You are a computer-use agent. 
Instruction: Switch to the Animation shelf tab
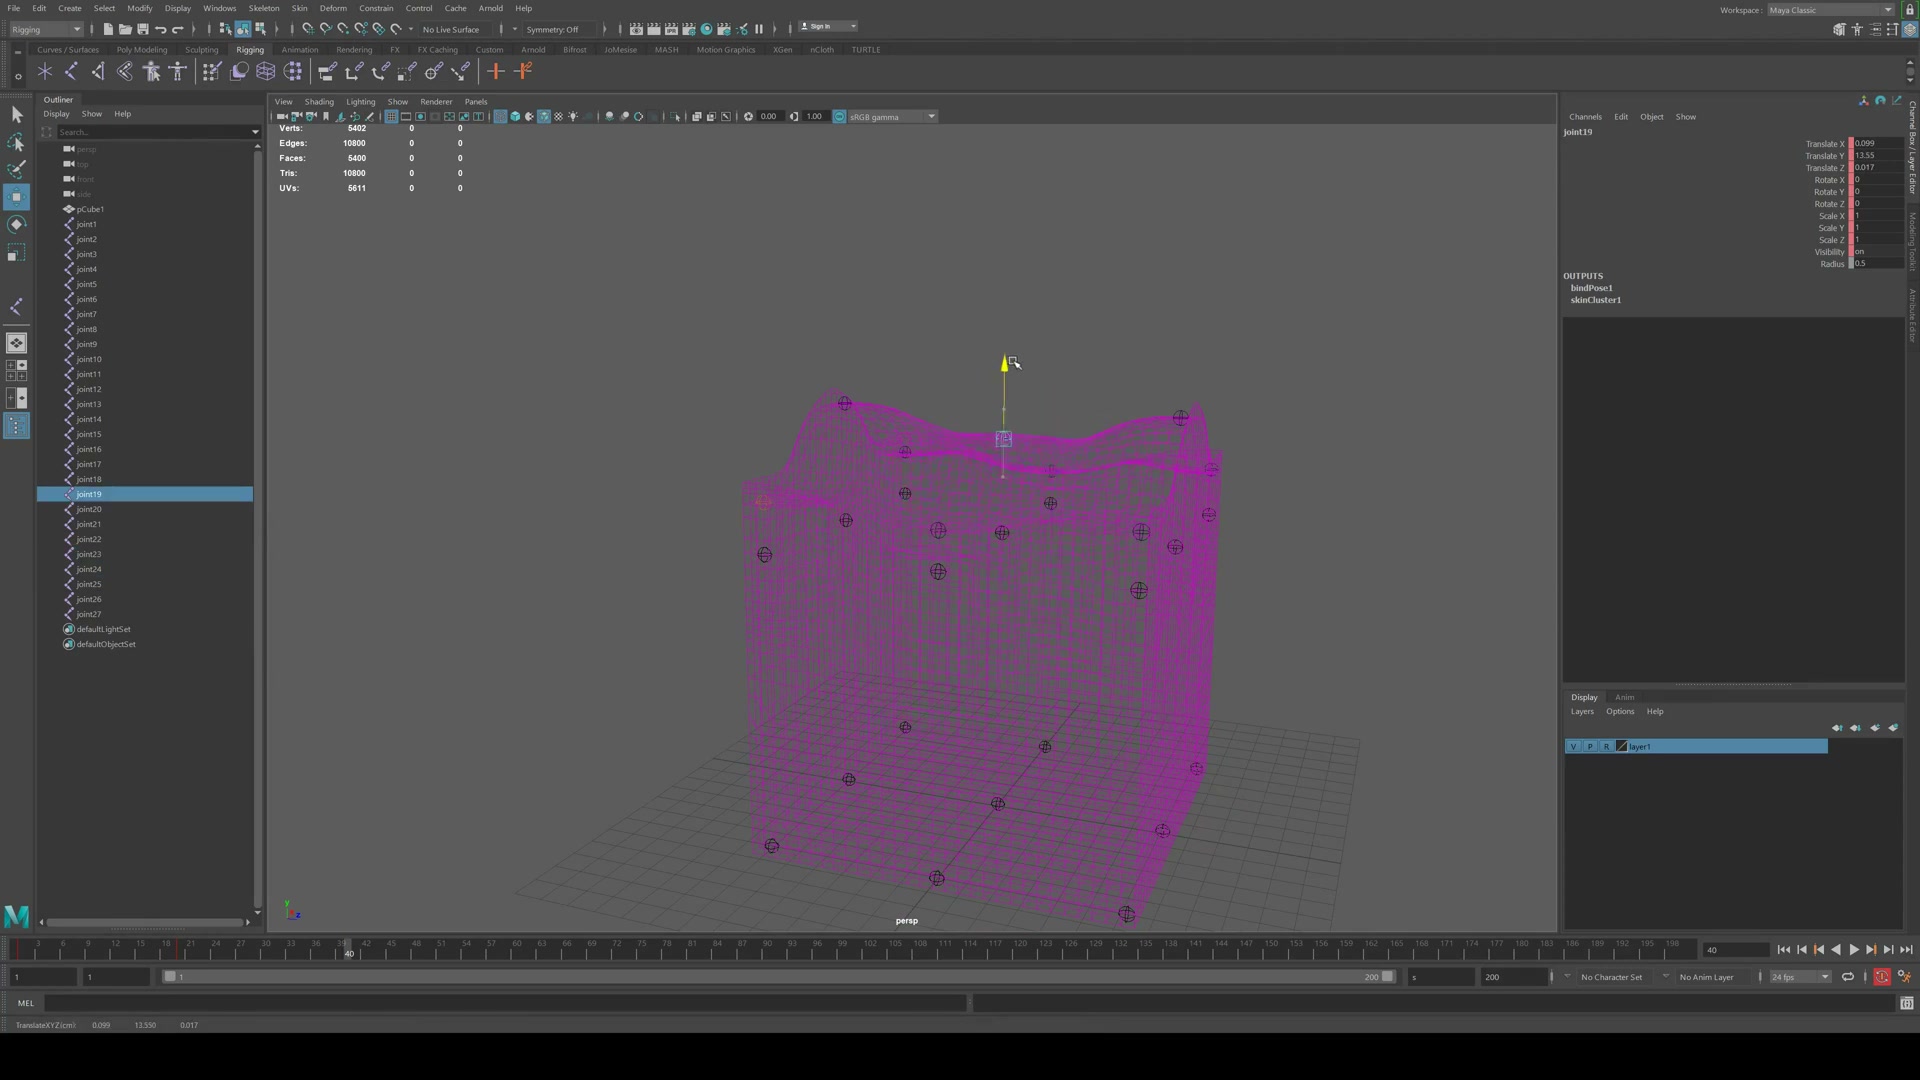tap(300, 50)
